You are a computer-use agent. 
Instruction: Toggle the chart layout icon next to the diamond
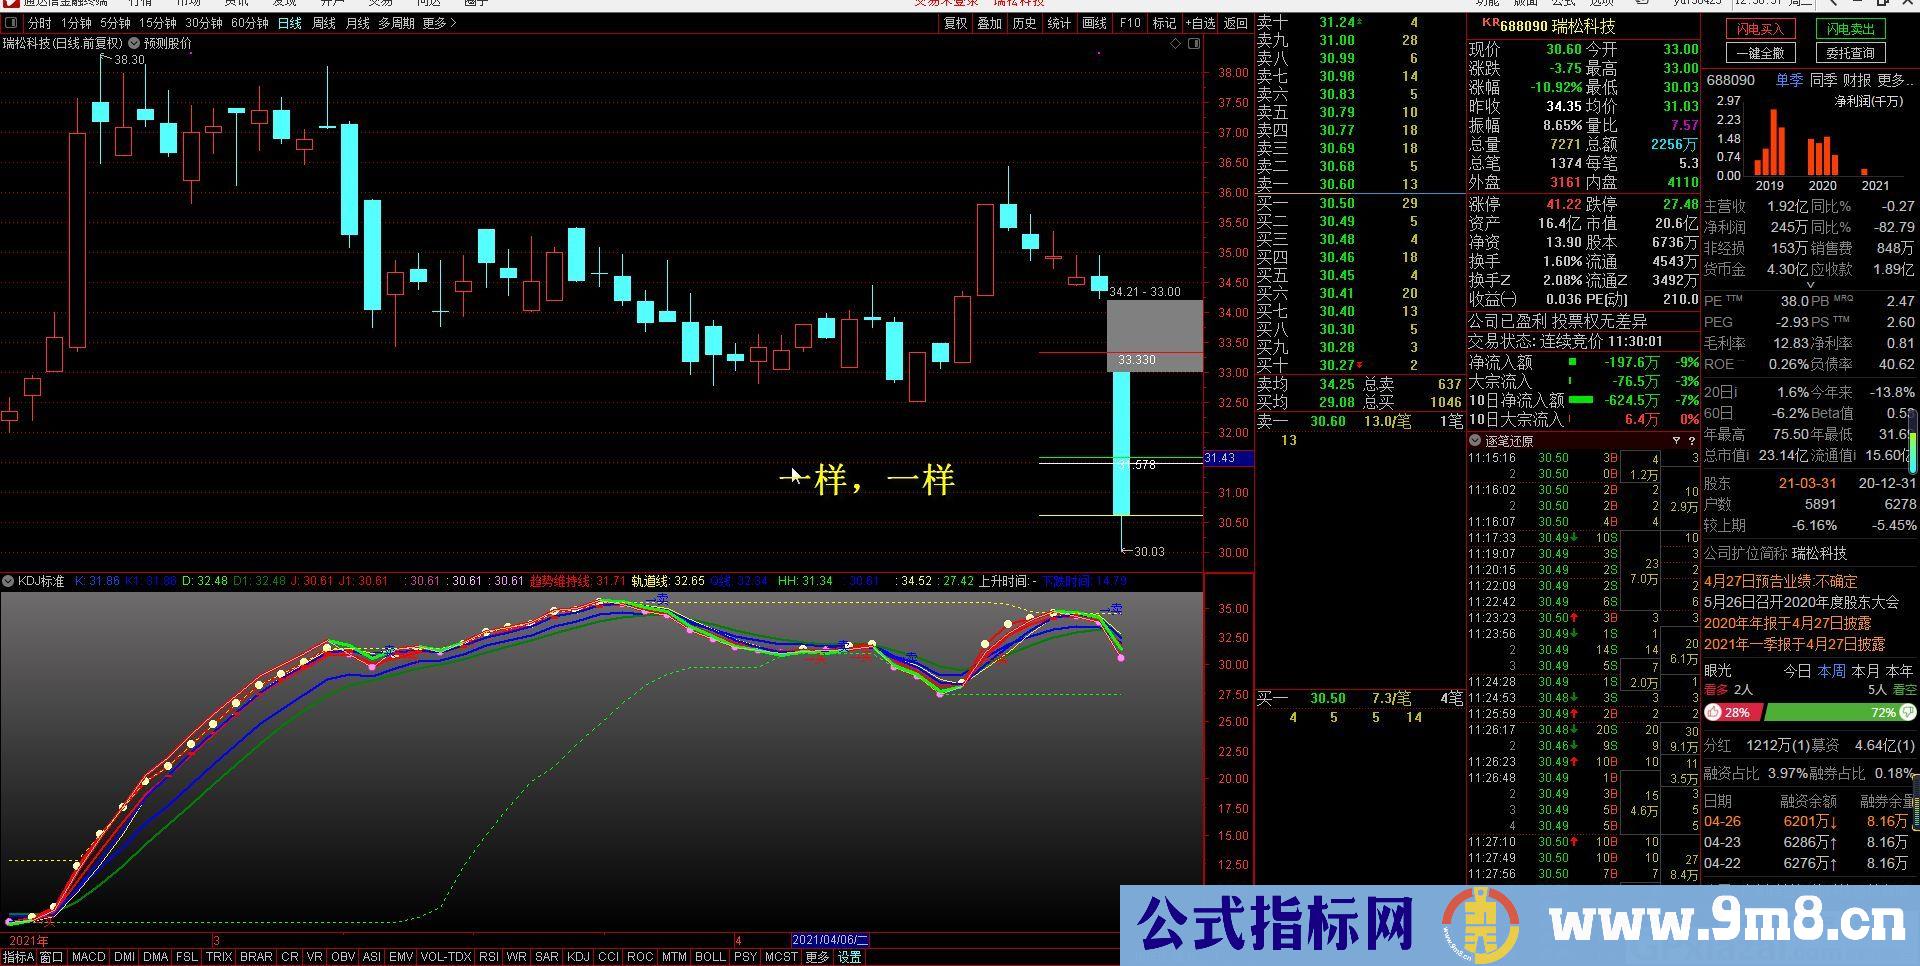coord(1194,43)
